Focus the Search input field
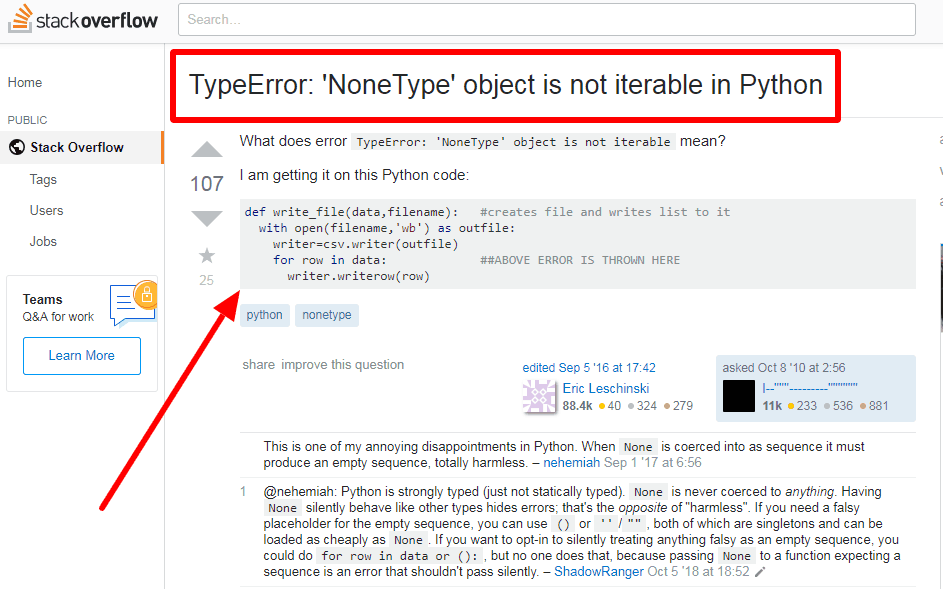The width and height of the screenshot is (943, 589). 547,19
